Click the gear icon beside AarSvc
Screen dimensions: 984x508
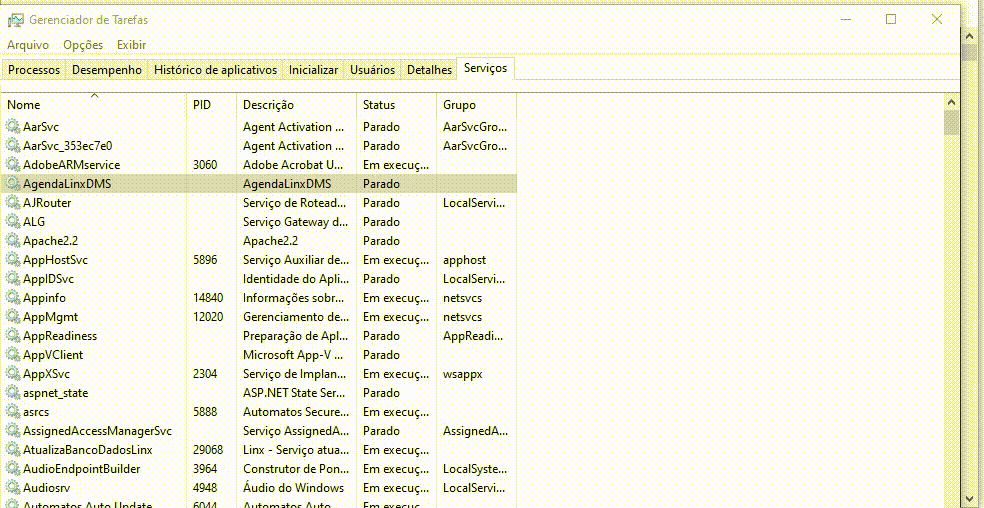[x=13, y=127]
